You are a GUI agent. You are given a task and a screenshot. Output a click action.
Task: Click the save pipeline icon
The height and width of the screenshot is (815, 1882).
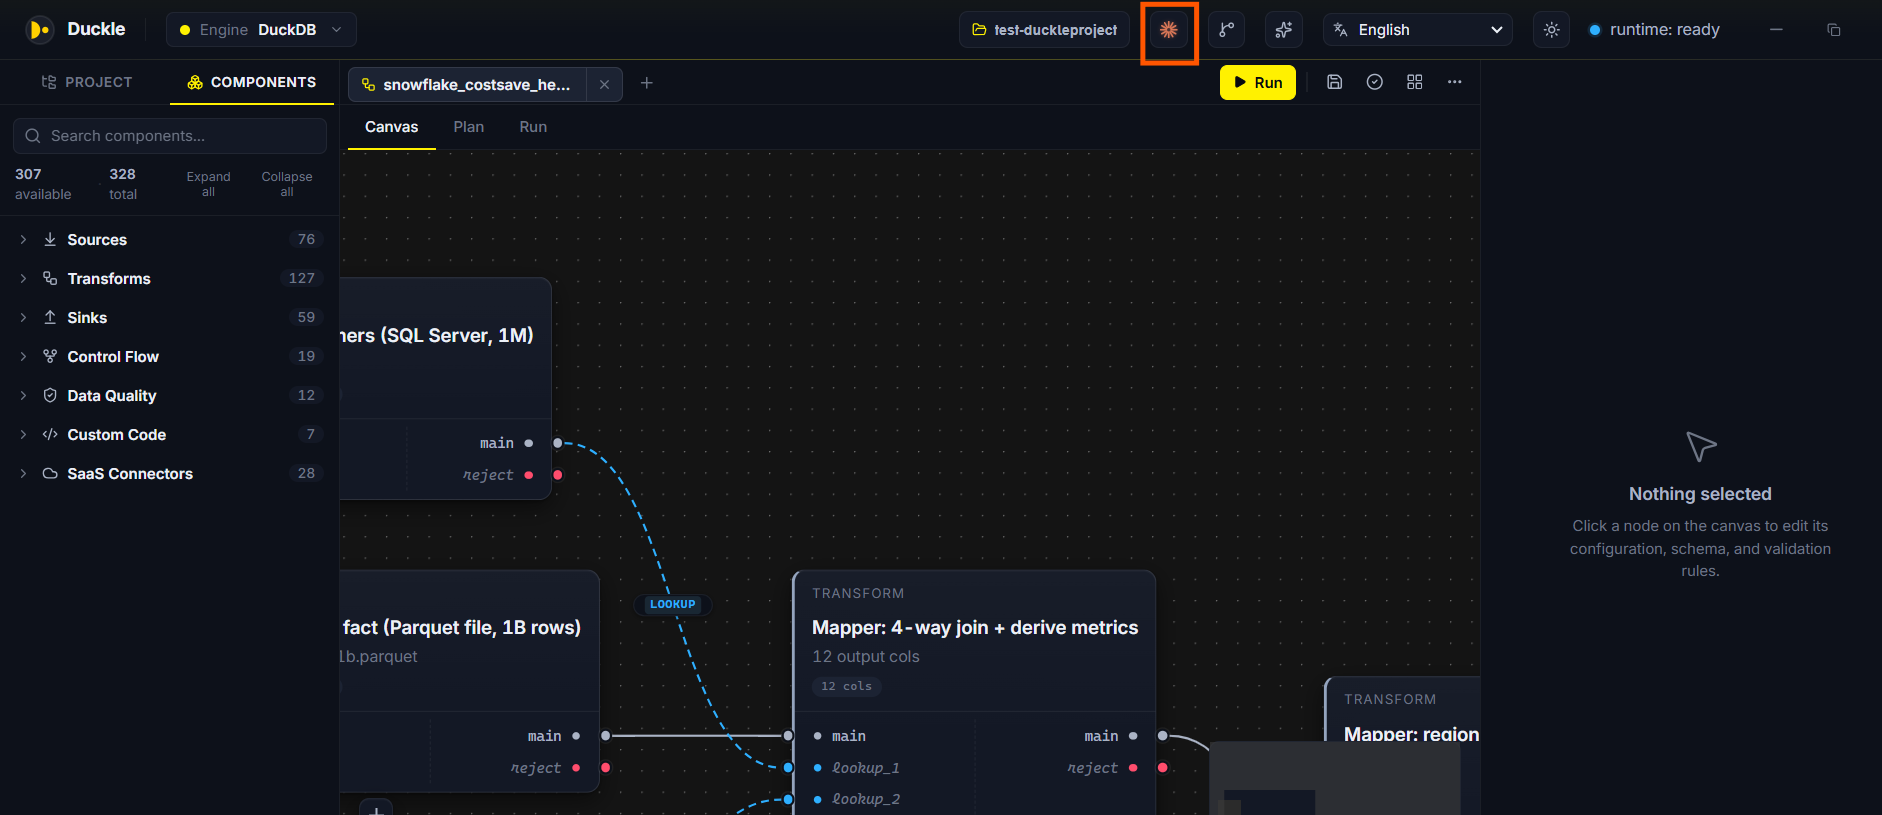tap(1335, 82)
